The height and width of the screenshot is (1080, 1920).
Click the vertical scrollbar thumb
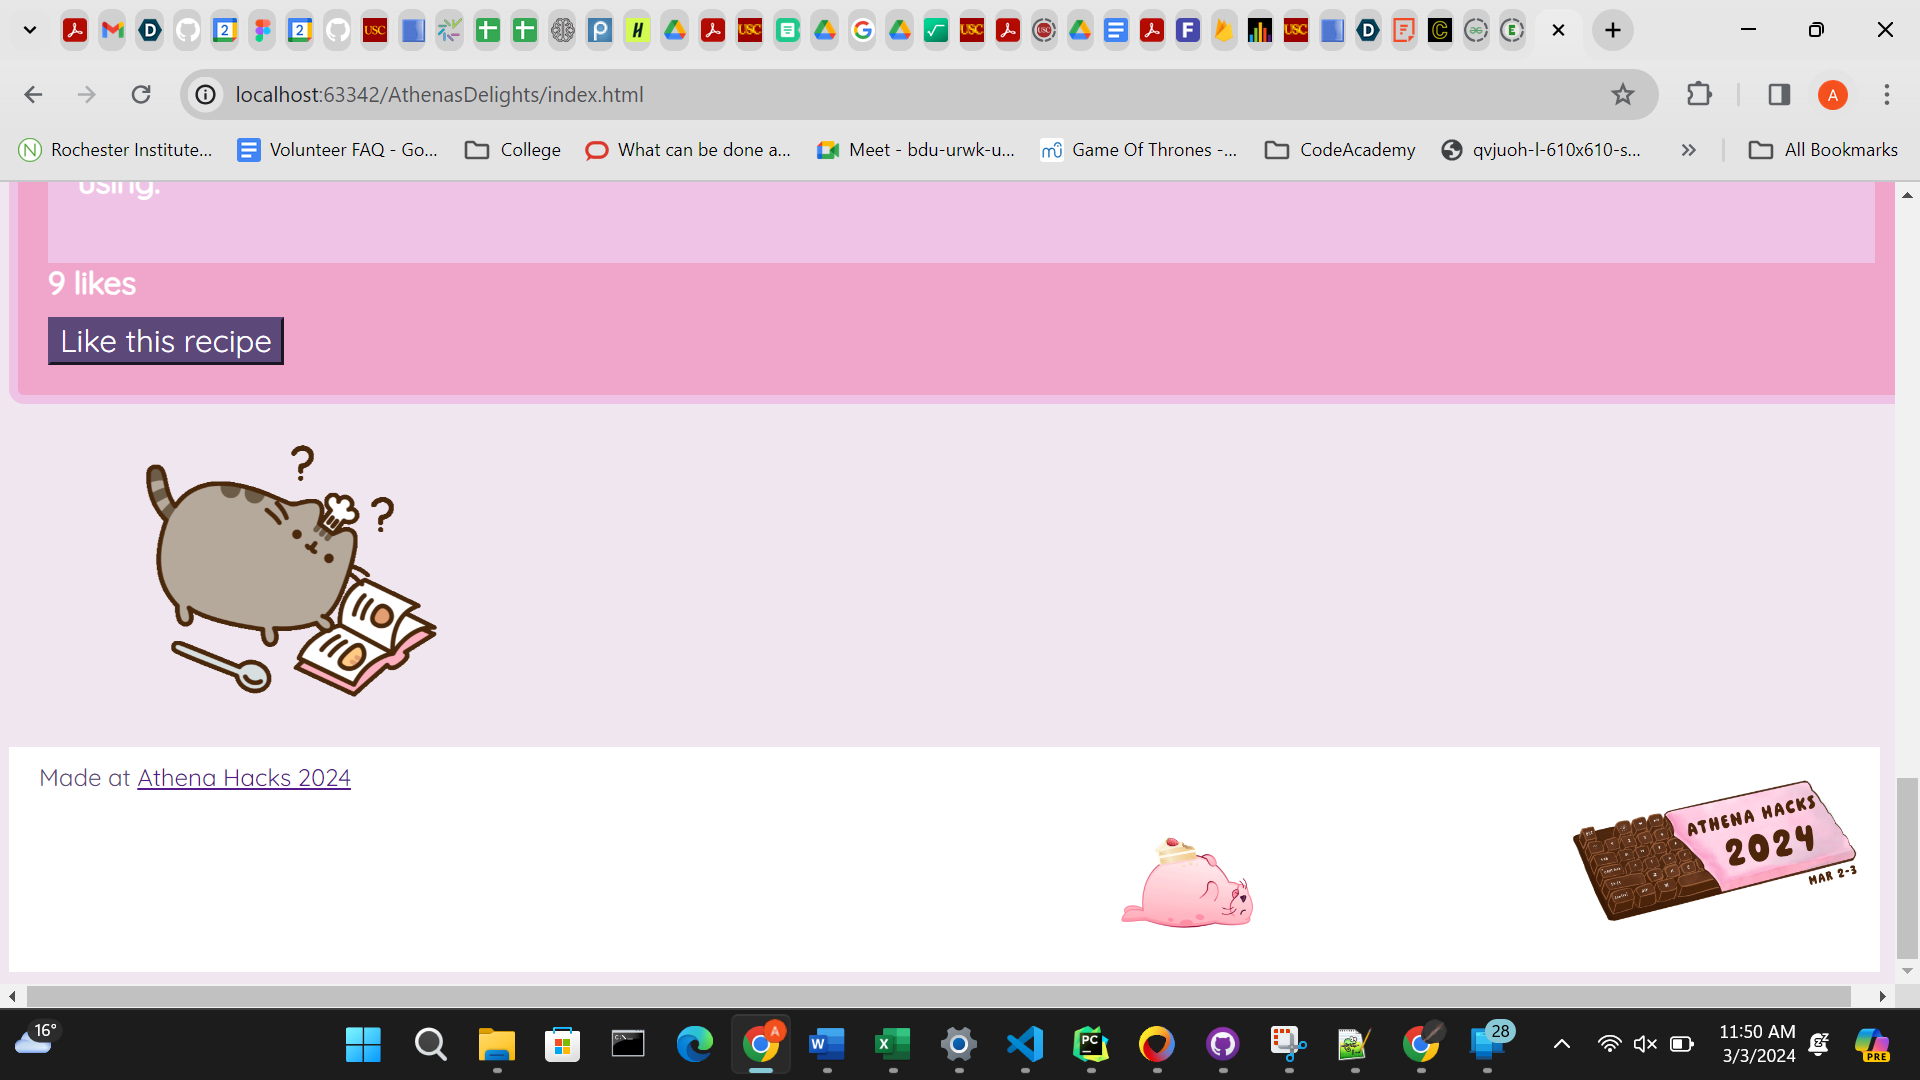coord(1907,866)
